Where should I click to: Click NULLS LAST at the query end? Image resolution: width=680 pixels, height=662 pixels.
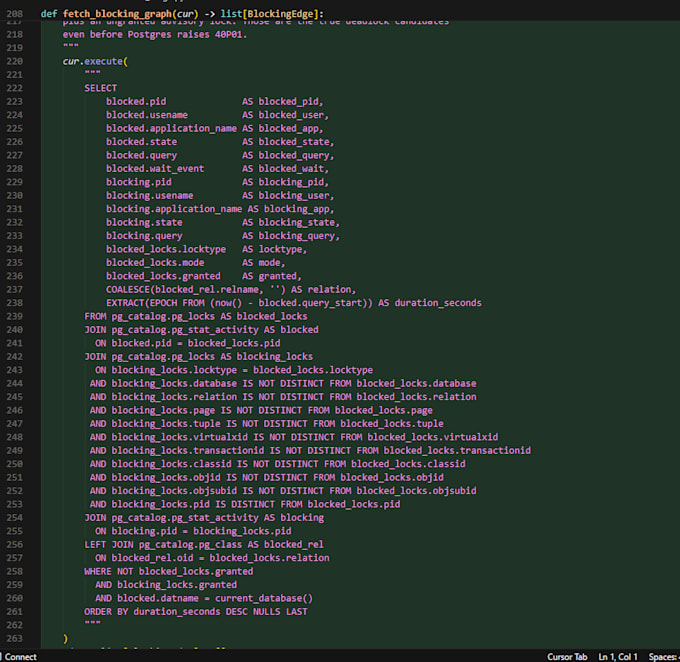point(280,612)
